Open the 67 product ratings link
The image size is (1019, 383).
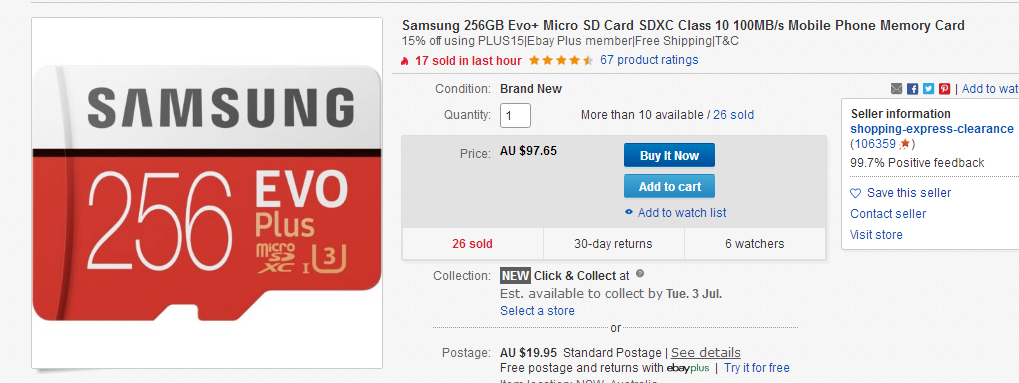coord(649,60)
